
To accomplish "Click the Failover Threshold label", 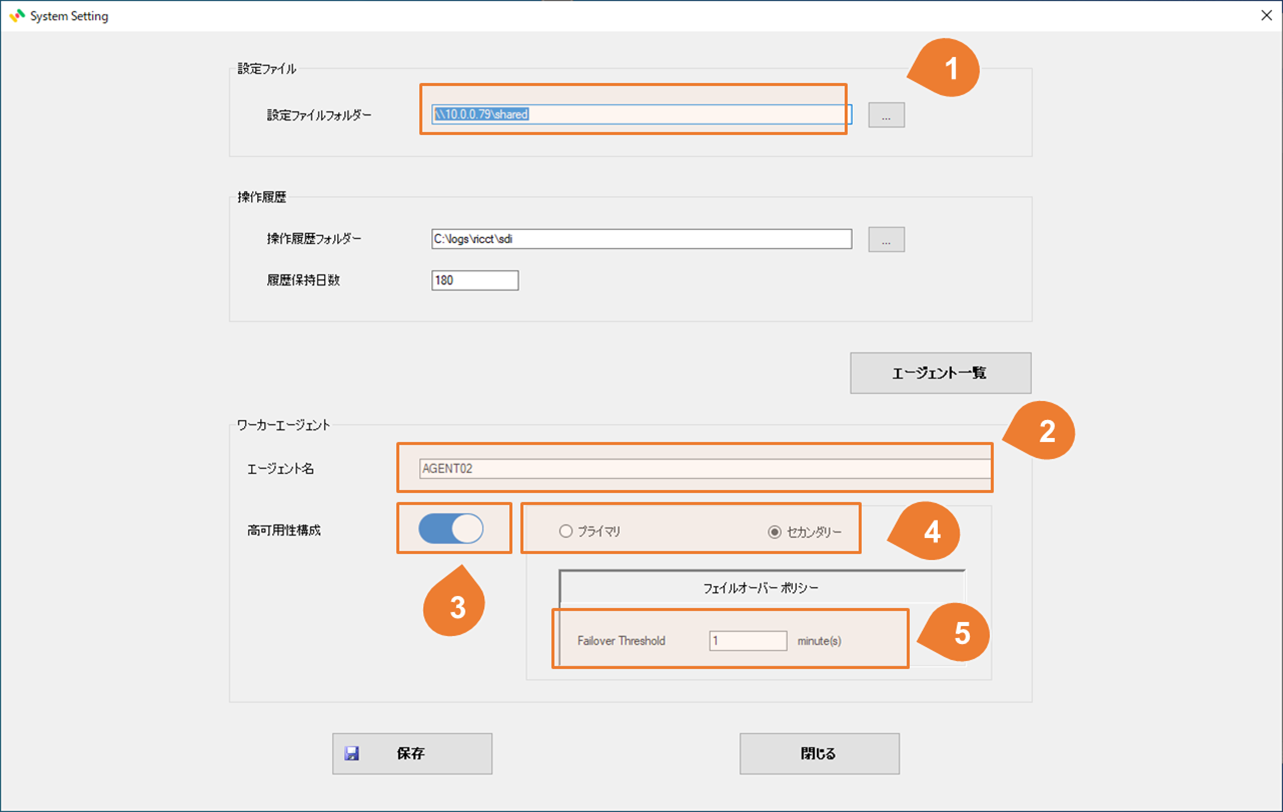I will [621, 641].
